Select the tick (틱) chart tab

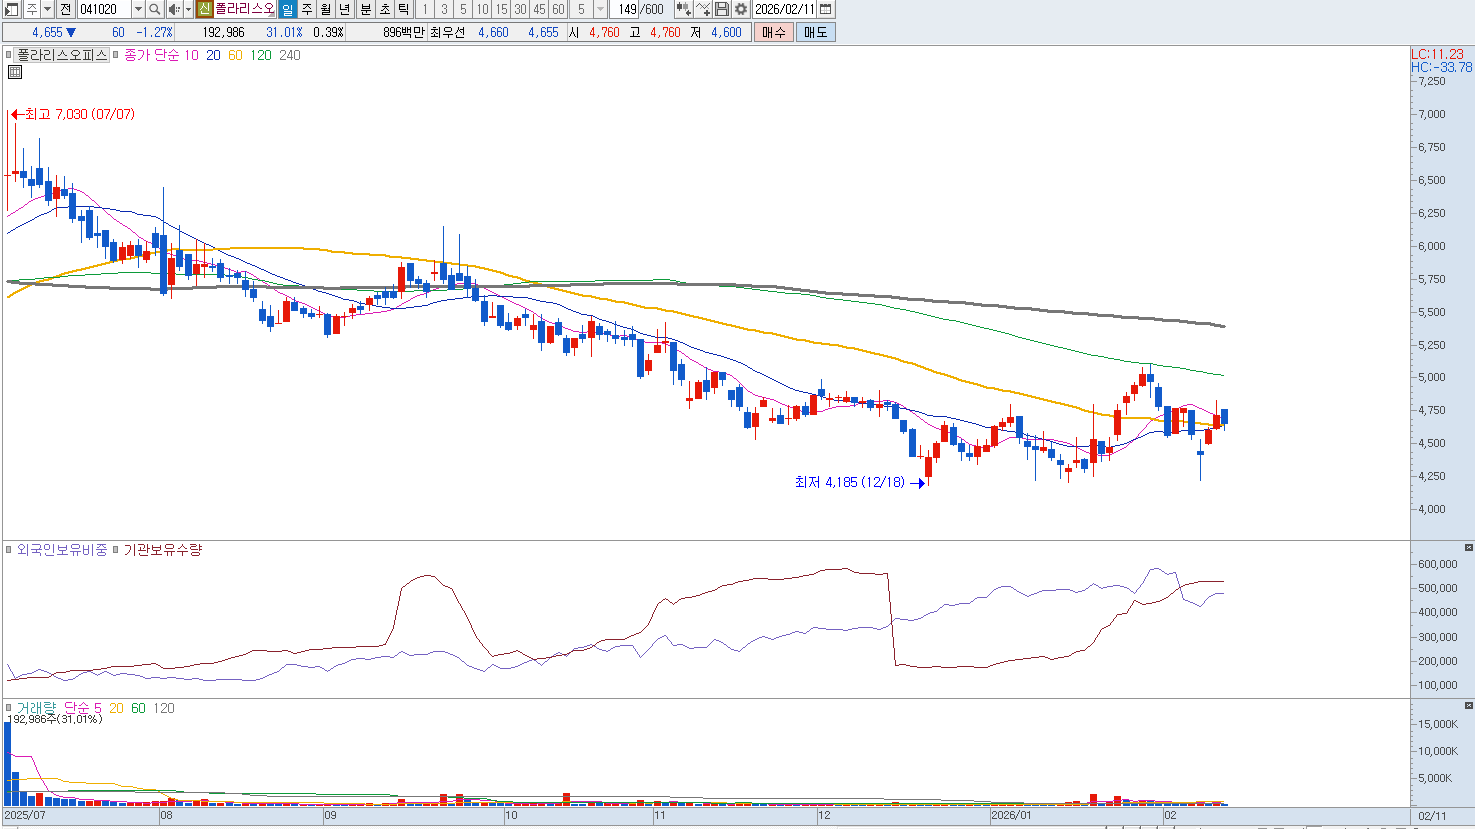point(403,9)
